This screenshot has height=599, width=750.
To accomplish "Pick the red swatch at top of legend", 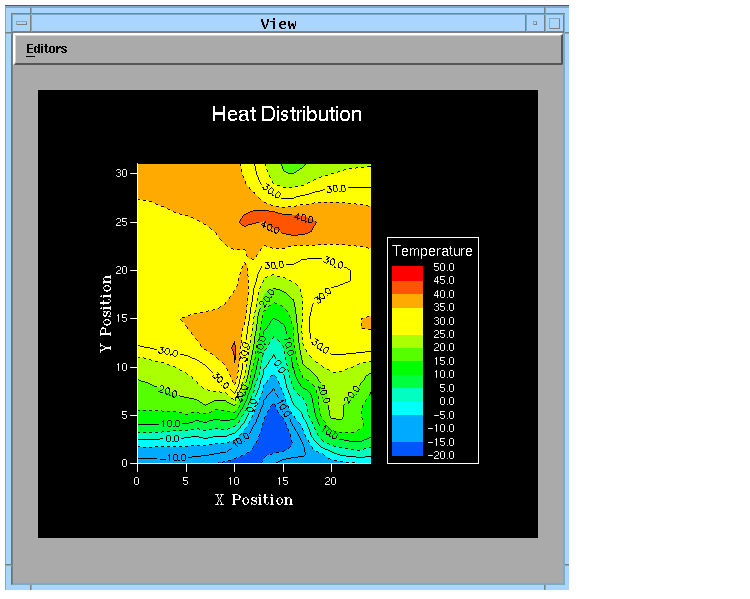I will coord(407,272).
